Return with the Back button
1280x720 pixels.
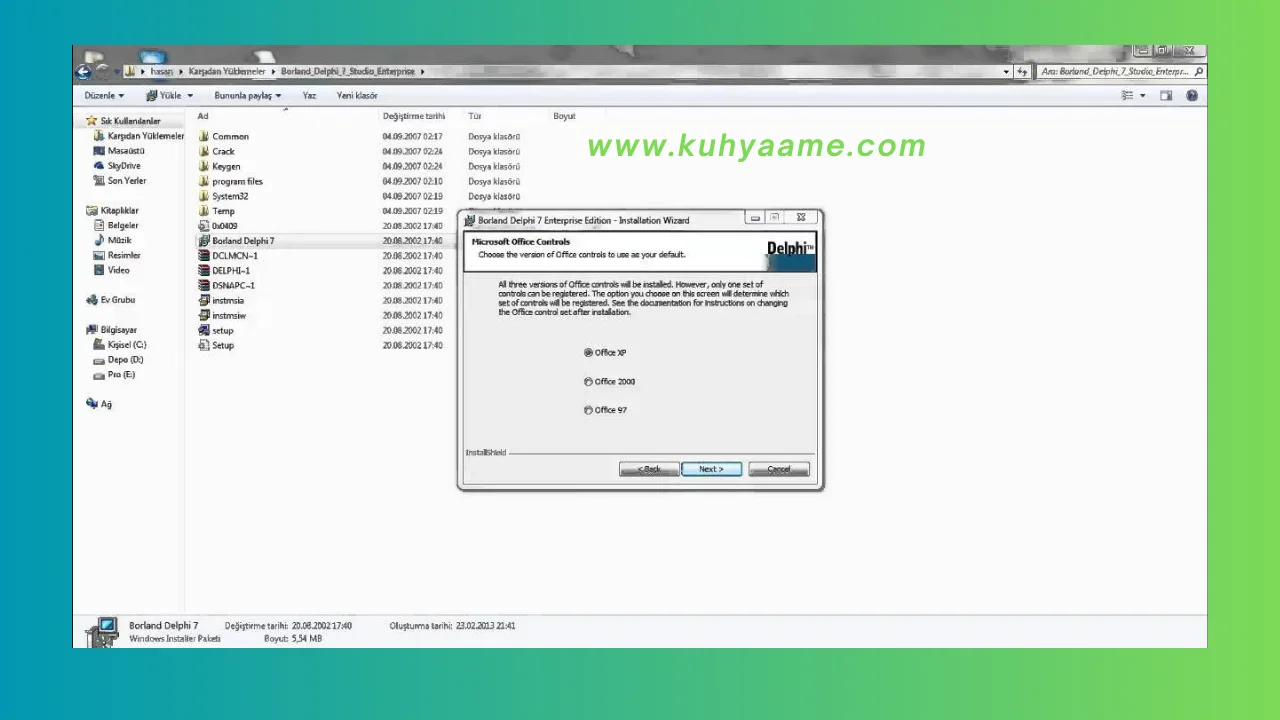point(649,469)
